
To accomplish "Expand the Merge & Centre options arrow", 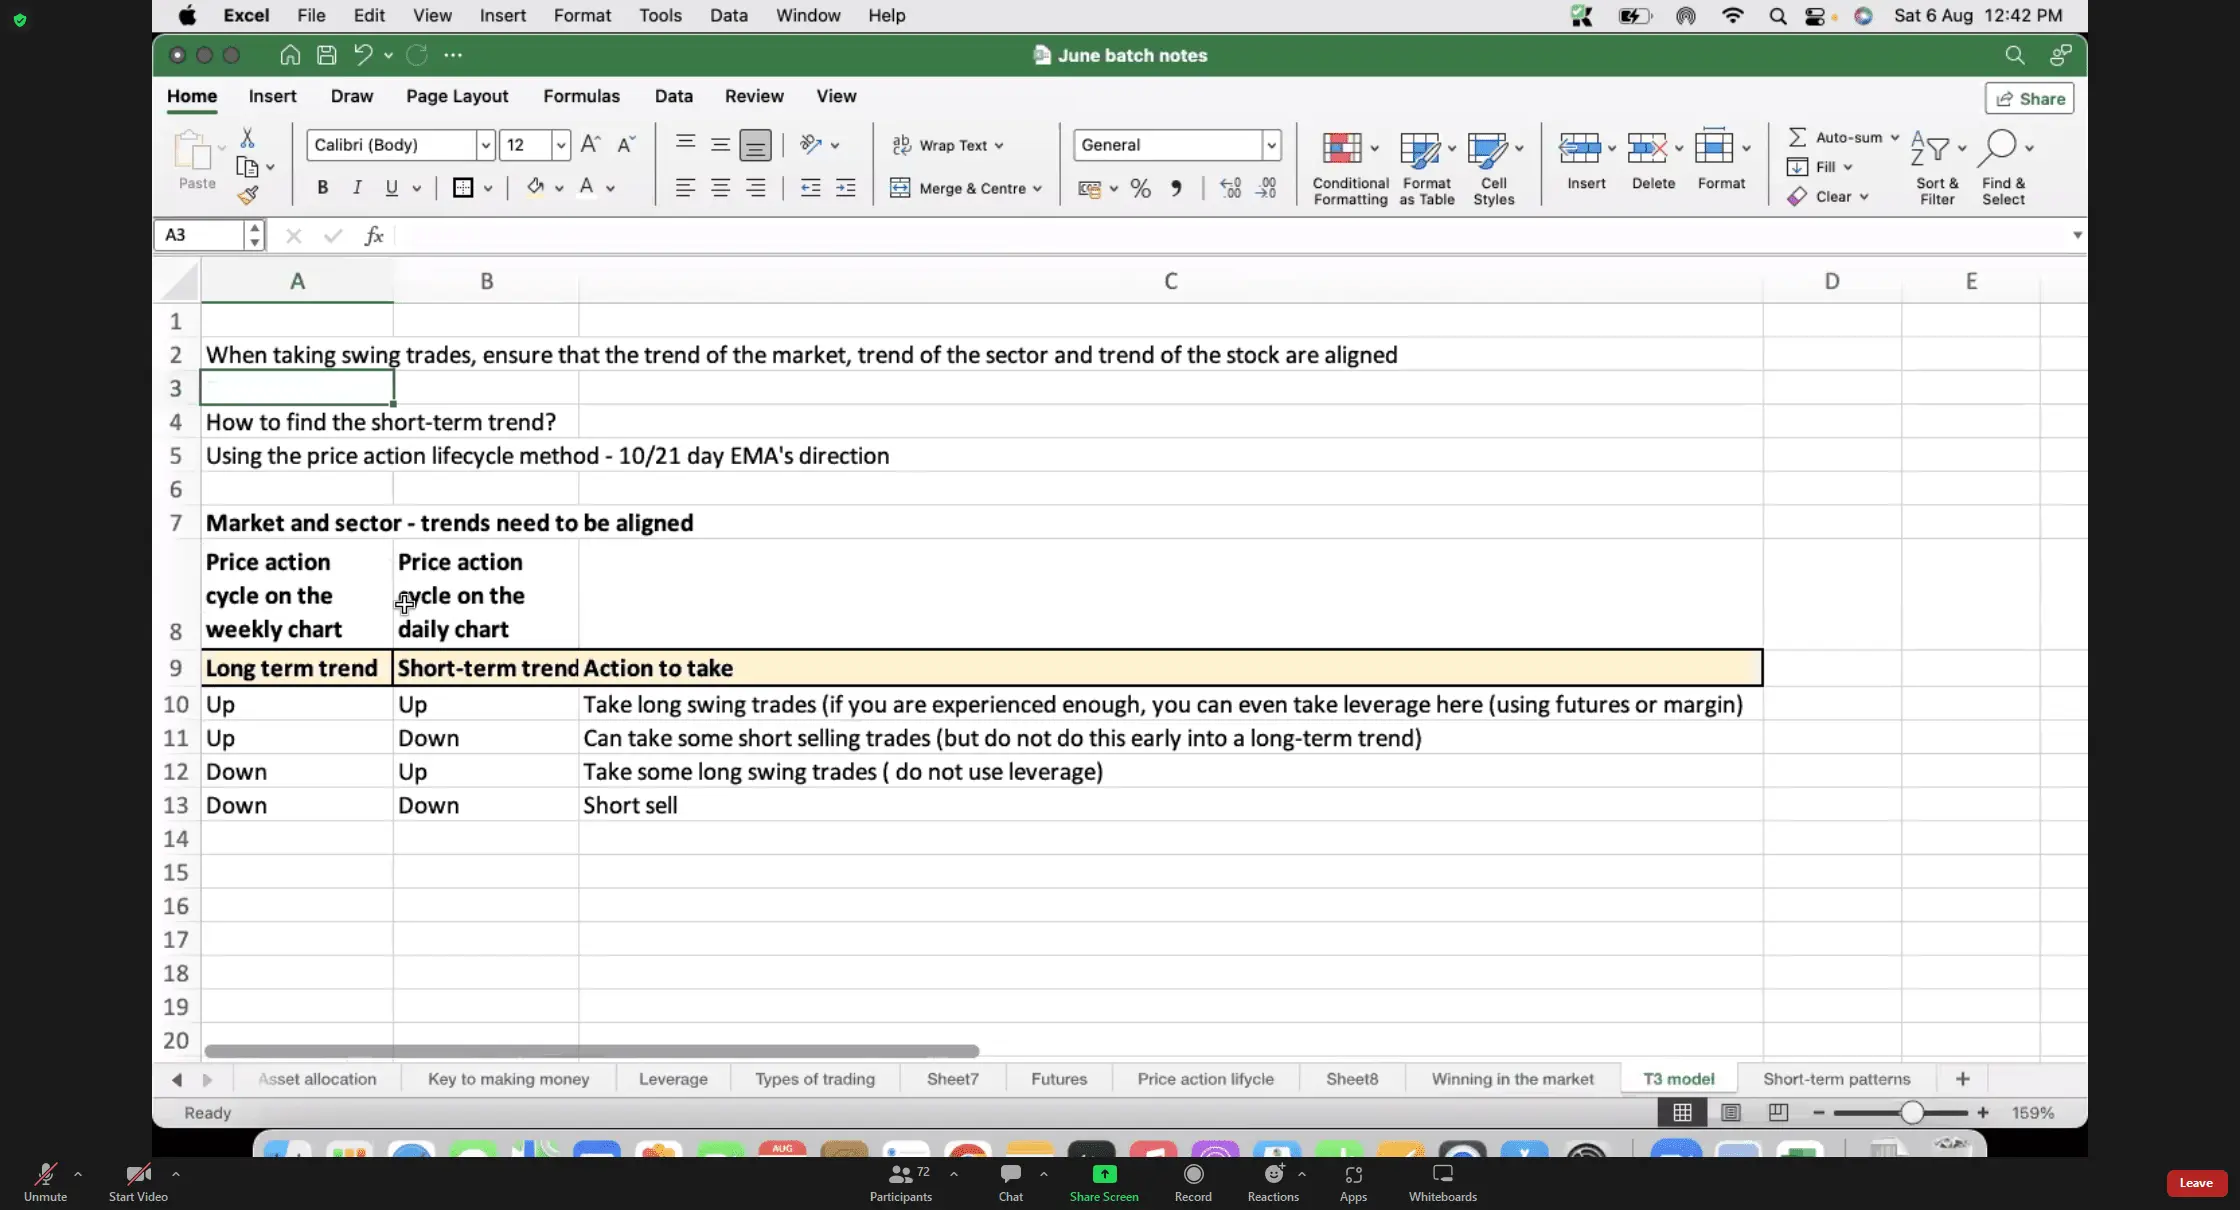I will pos(1037,188).
